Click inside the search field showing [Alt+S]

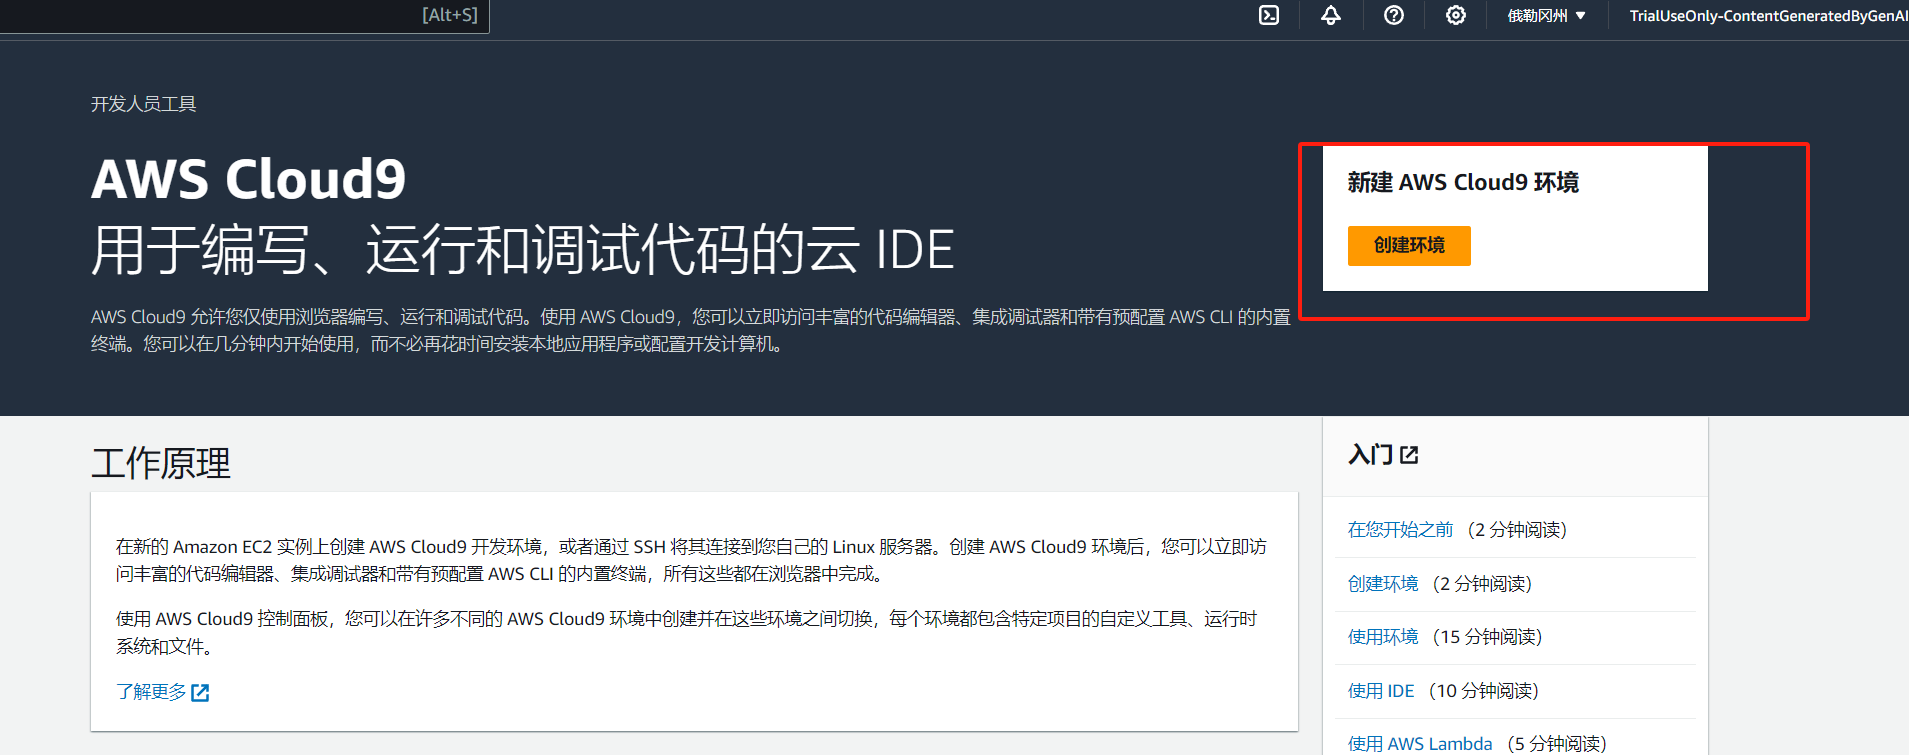coord(244,15)
